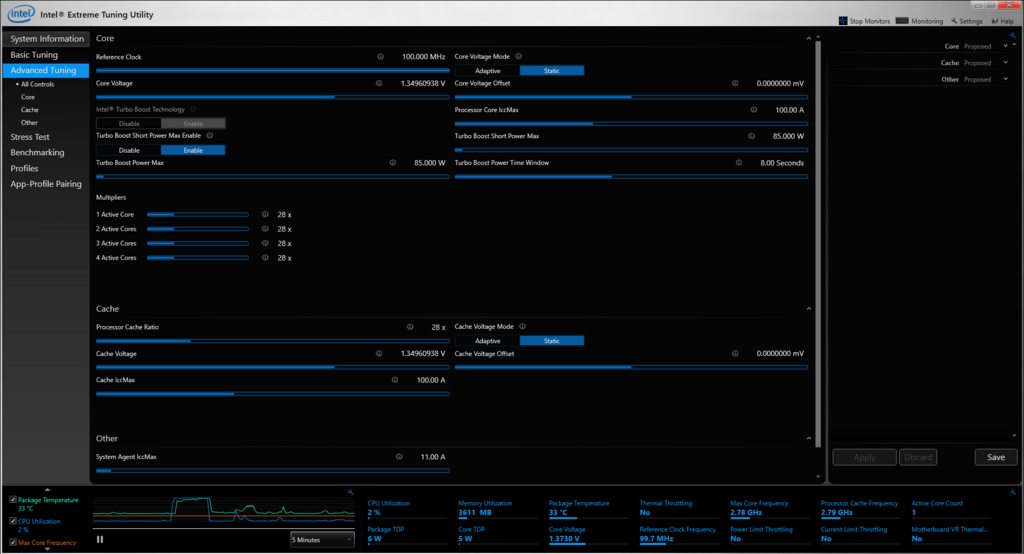Open wrench icon at monitor stats panel corner
The image size is (1024, 554).
click(1013, 492)
